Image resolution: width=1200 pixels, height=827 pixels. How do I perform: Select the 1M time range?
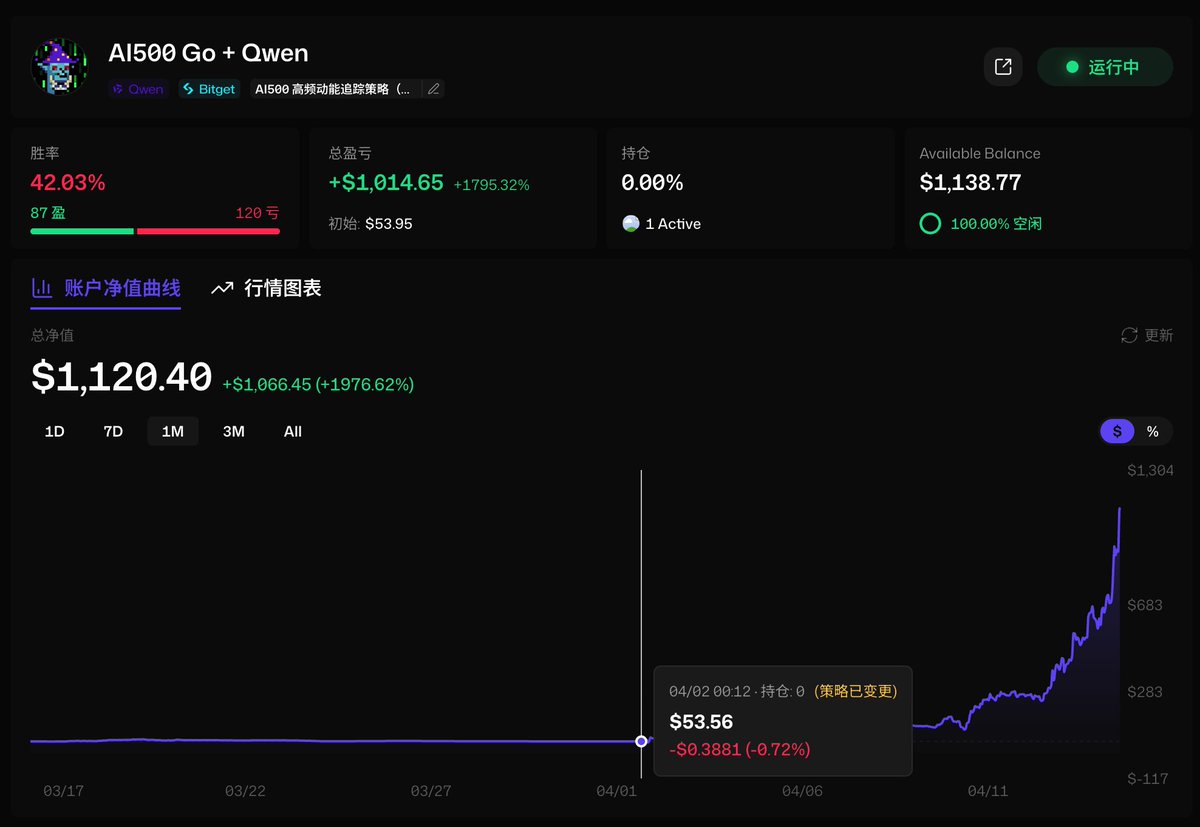click(x=173, y=432)
